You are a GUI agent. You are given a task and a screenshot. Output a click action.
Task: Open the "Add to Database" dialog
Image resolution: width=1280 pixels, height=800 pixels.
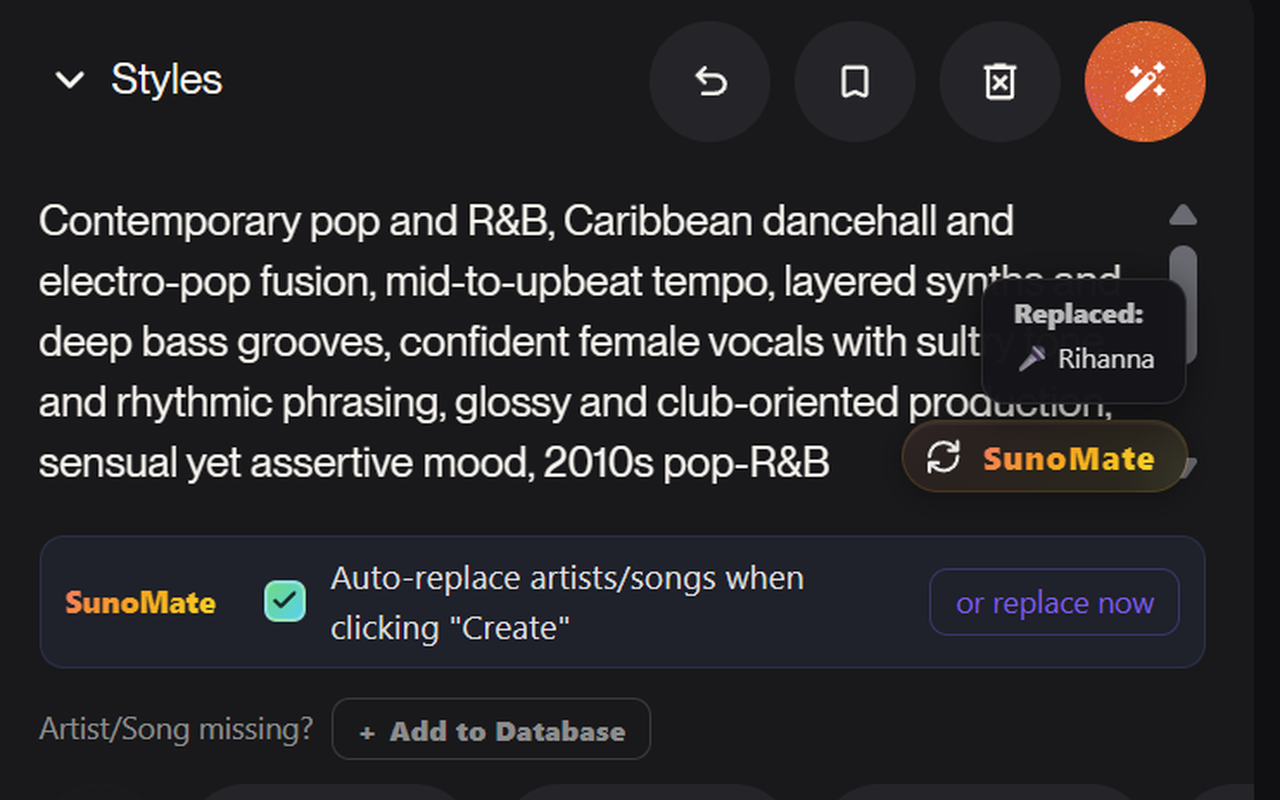(491, 731)
